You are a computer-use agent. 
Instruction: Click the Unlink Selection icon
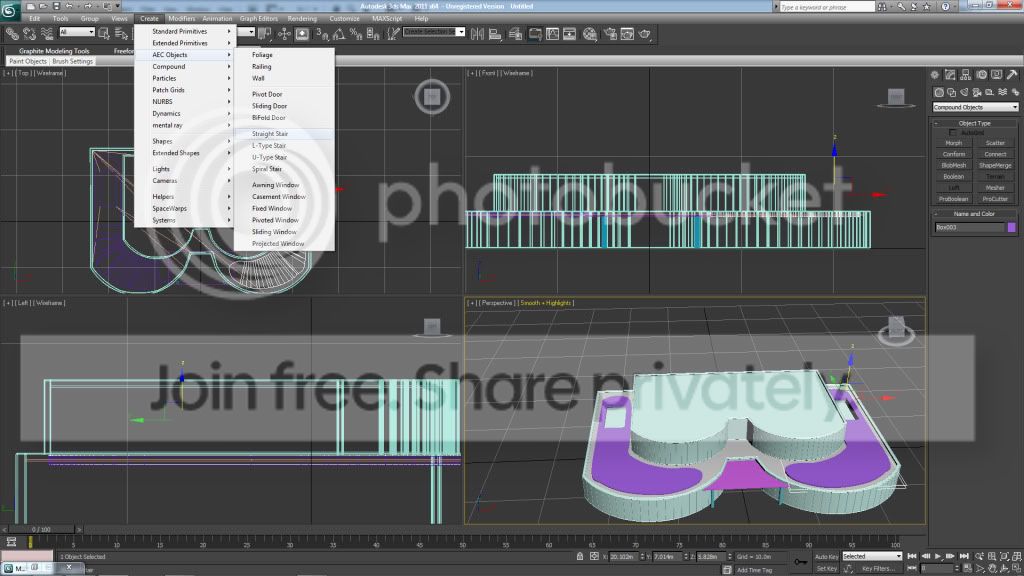pos(29,33)
